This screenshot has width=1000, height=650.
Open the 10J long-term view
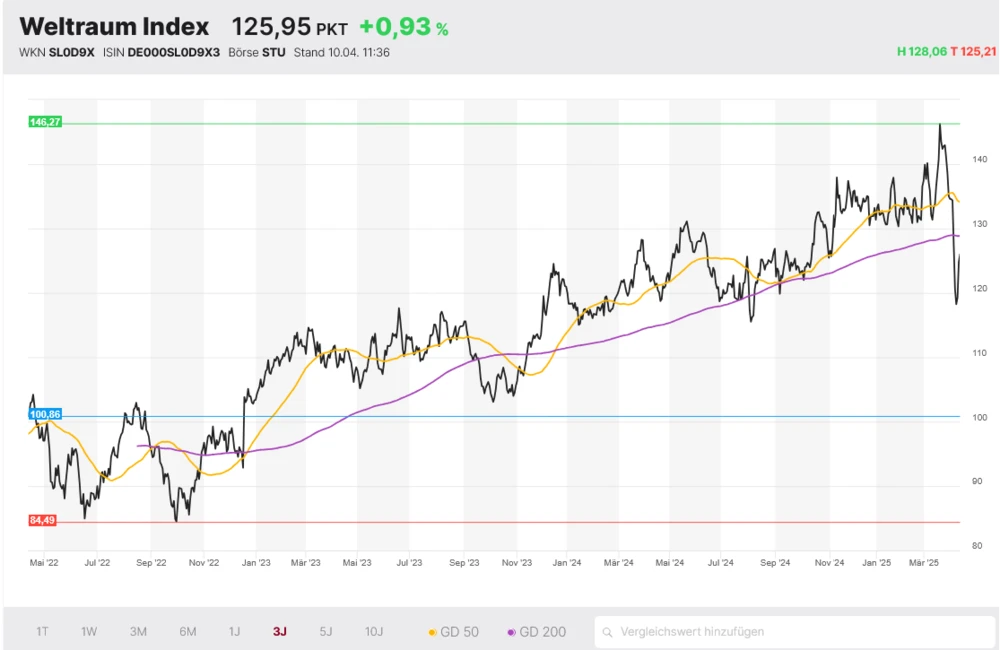tap(374, 632)
